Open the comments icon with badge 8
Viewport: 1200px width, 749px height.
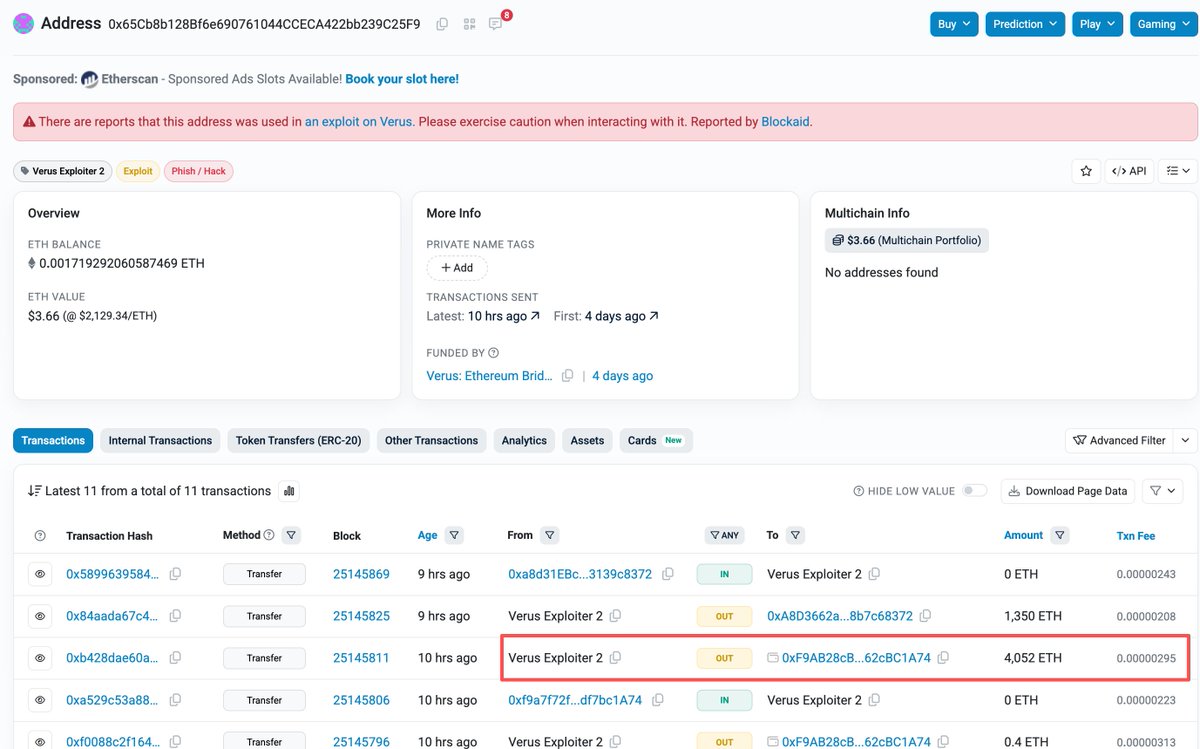pos(496,24)
